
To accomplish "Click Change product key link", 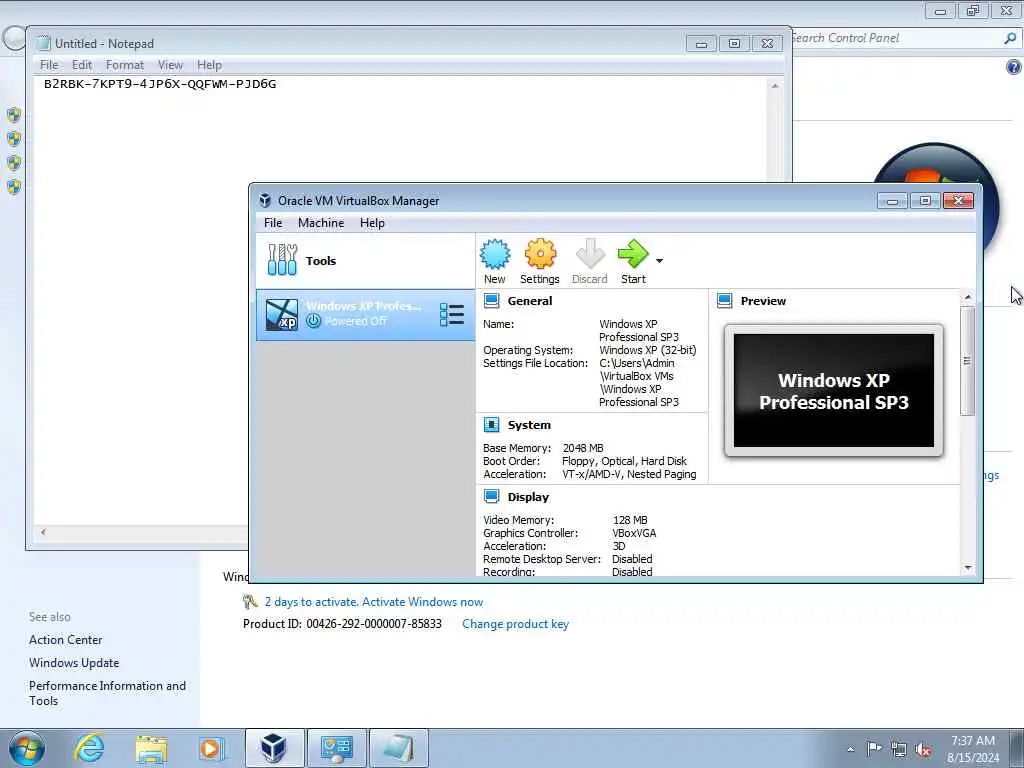I will 515,624.
